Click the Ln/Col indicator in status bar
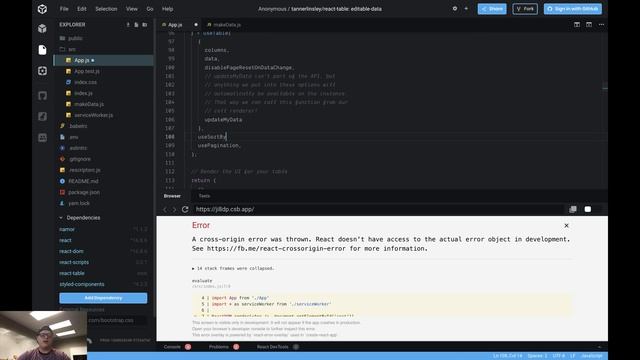Screen dimensions: 640x360 coord(507,356)
